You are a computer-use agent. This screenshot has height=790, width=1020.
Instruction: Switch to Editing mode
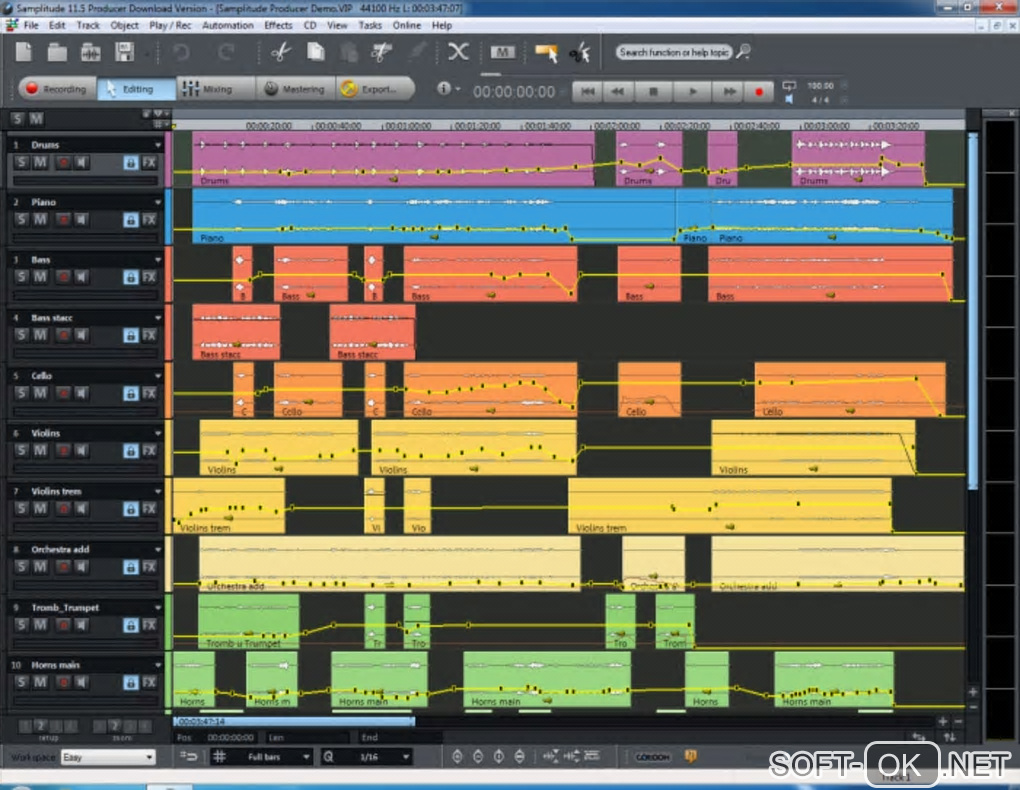coord(136,89)
